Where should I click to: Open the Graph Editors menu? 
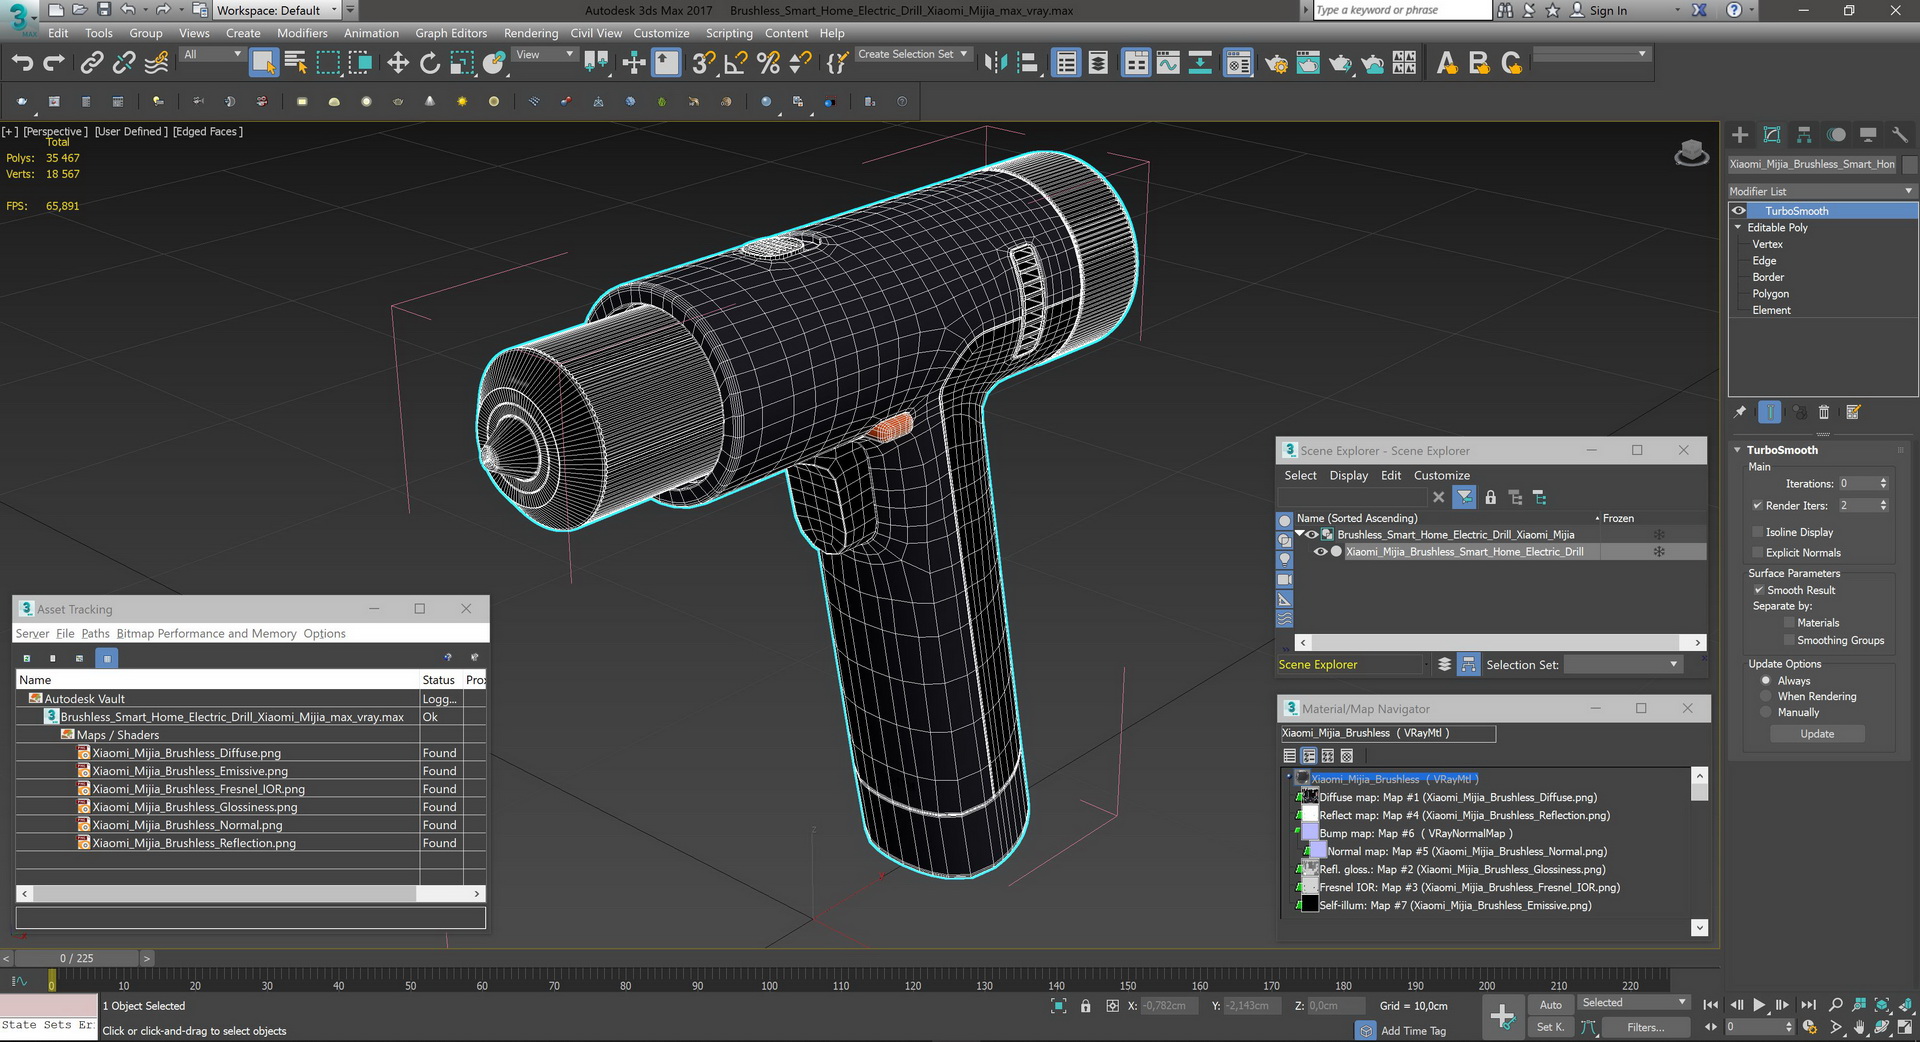point(451,33)
